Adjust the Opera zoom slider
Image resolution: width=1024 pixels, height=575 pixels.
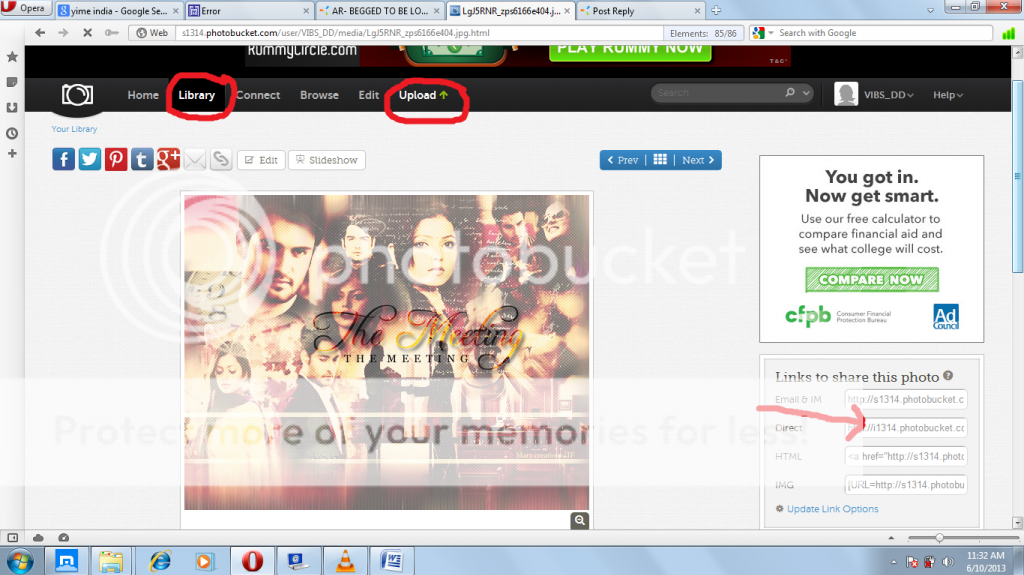pos(938,537)
